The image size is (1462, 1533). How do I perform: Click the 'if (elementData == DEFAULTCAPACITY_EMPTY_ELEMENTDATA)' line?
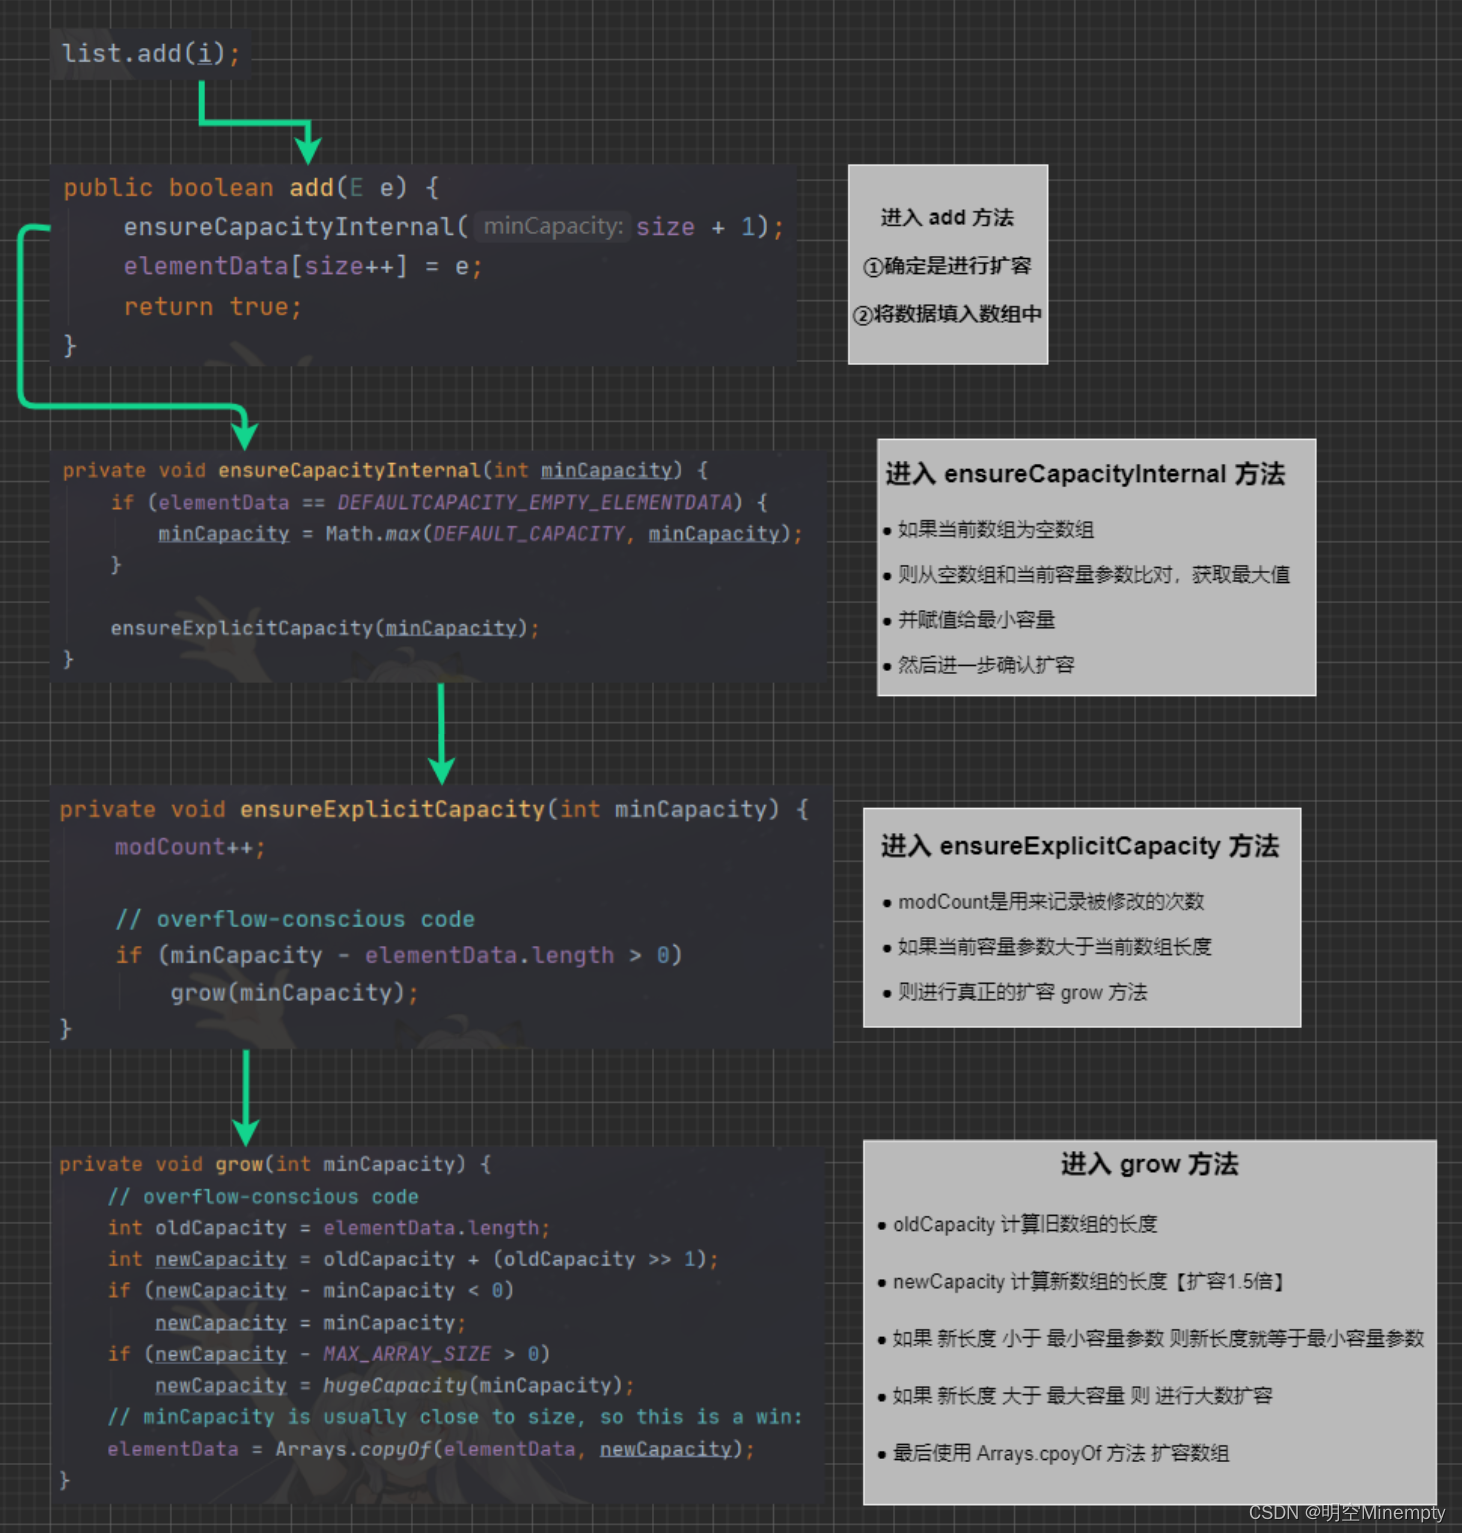[x=439, y=502]
